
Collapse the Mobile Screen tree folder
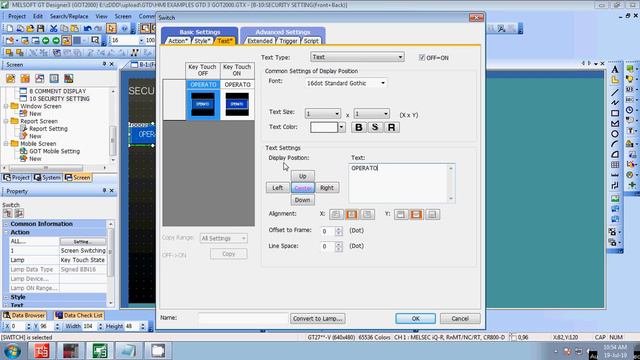pyautogui.click(x=6, y=144)
